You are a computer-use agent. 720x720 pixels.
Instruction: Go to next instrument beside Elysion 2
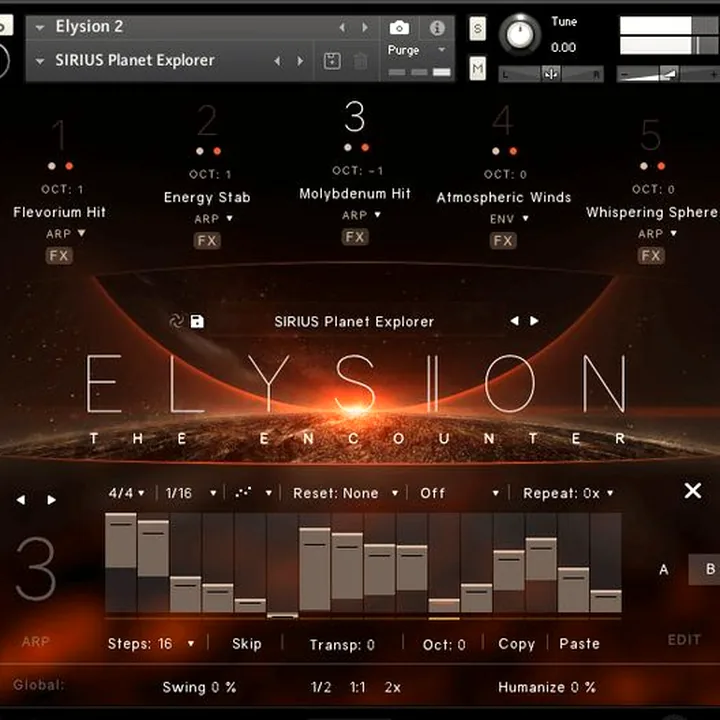pos(365,28)
